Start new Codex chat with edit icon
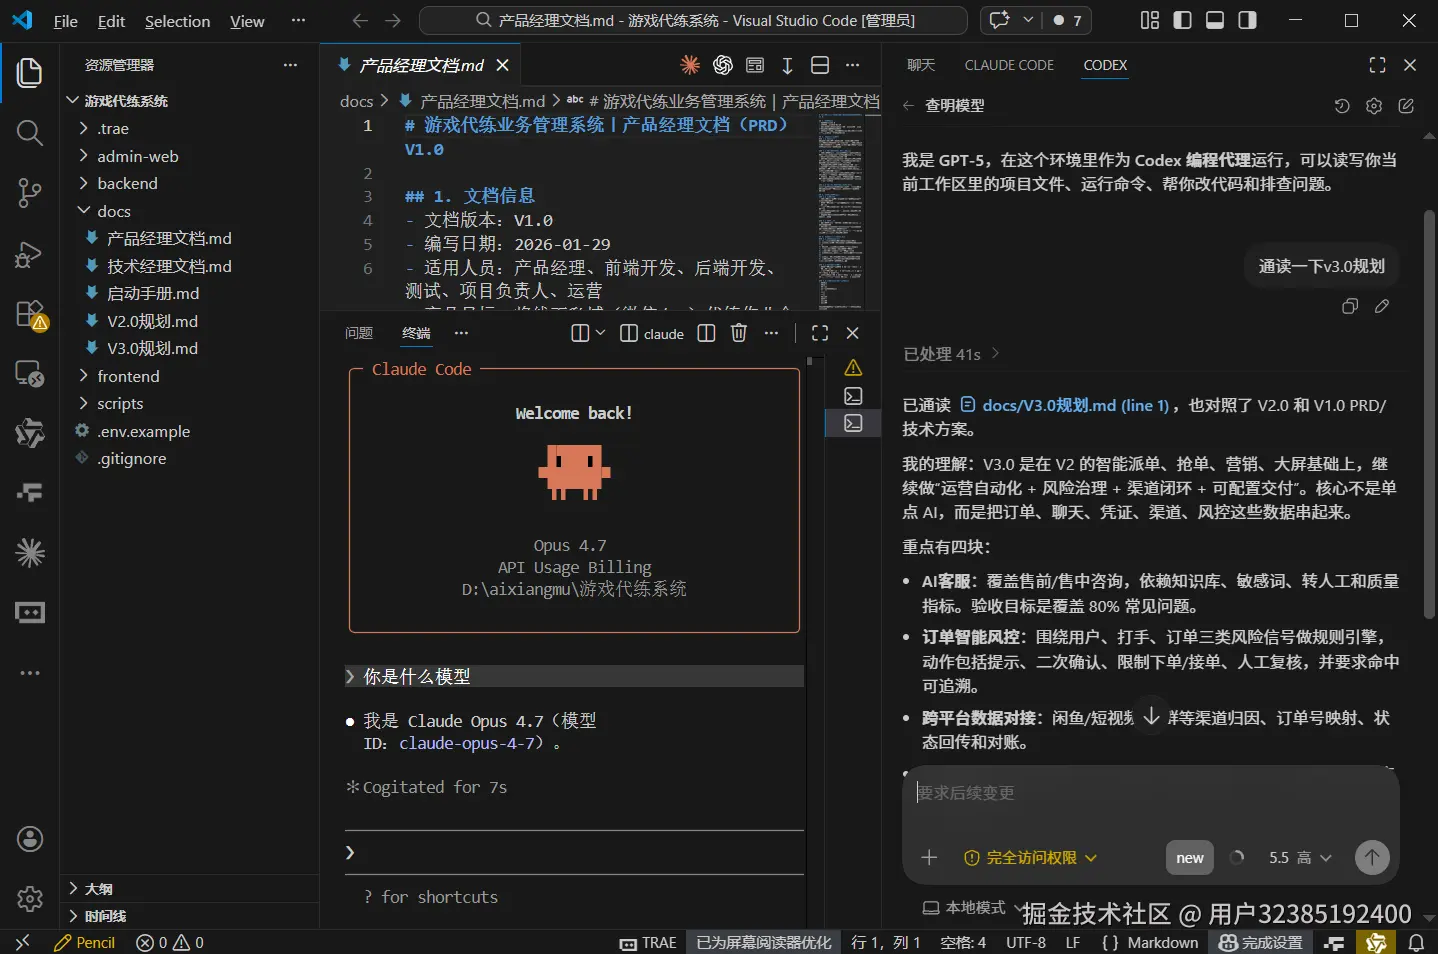This screenshot has width=1438, height=954. pyautogui.click(x=1406, y=106)
